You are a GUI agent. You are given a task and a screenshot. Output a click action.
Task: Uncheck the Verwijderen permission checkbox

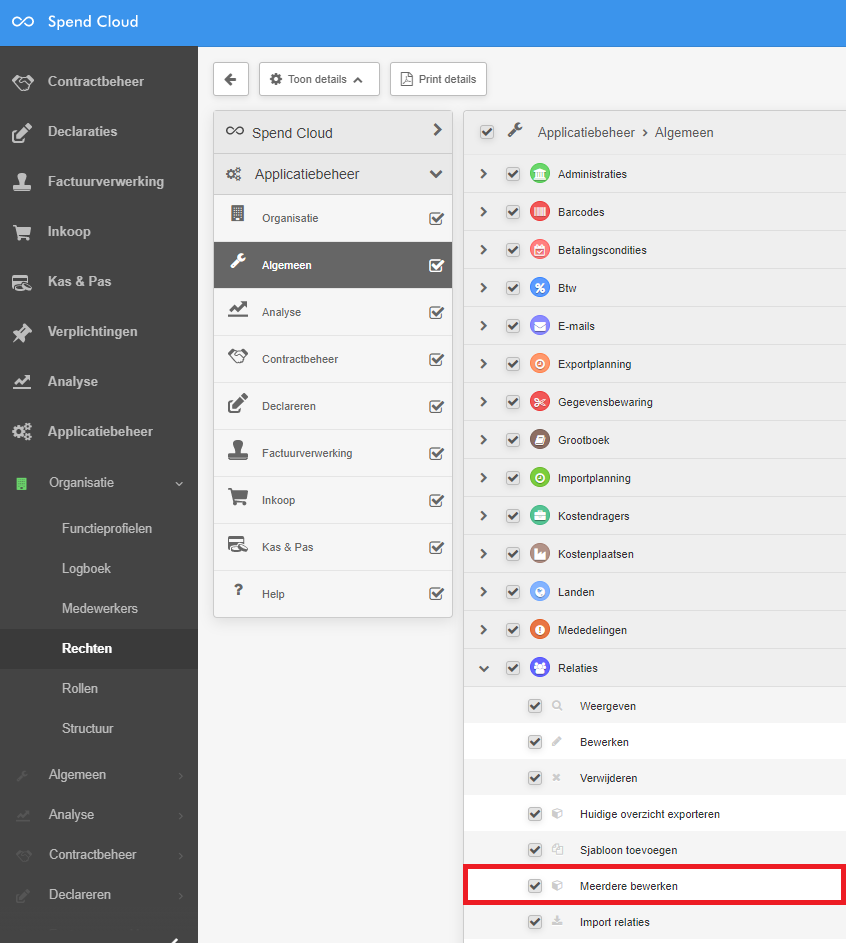(x=535, y=778)
